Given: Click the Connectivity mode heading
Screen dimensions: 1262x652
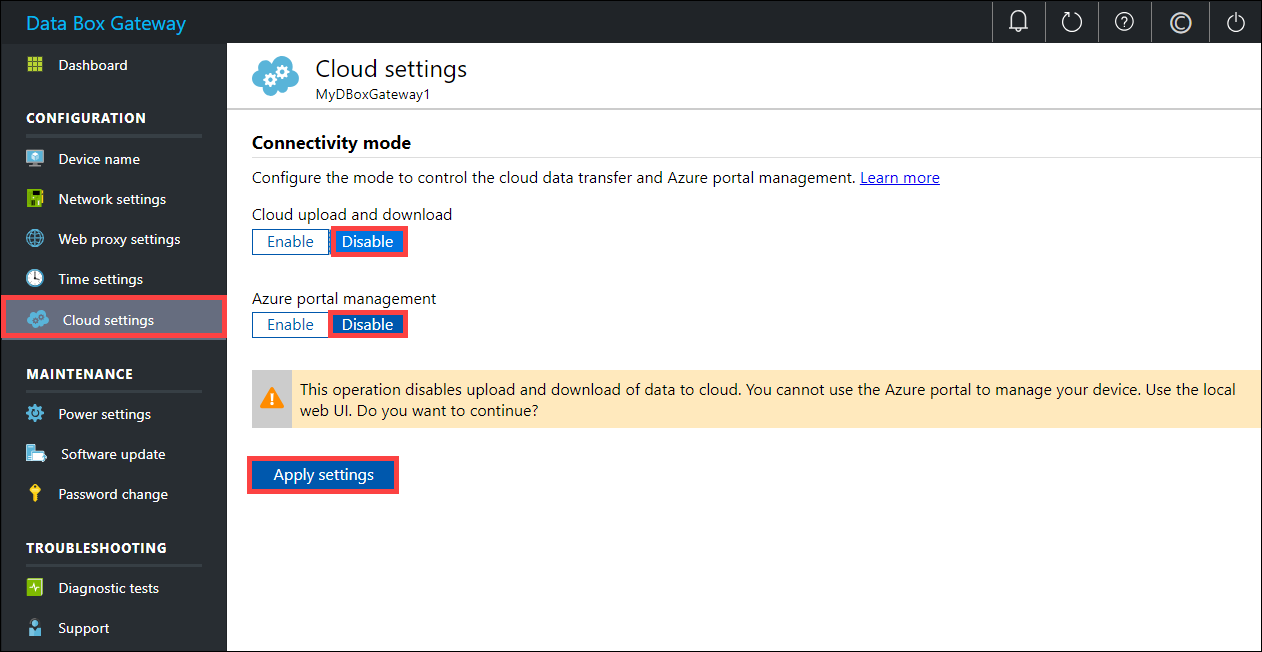Looking at the screenshot, I should click(x=331, y=143).
